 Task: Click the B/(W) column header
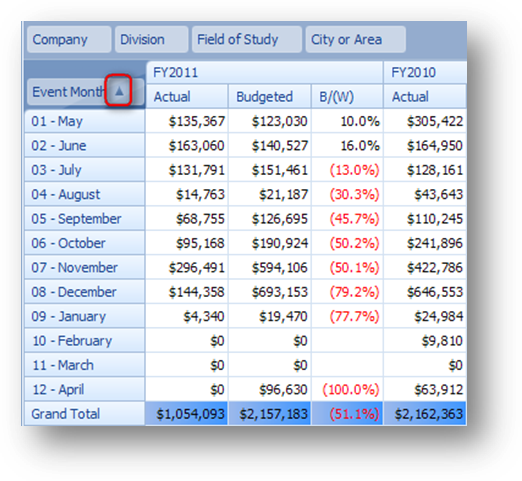[347, 97]
